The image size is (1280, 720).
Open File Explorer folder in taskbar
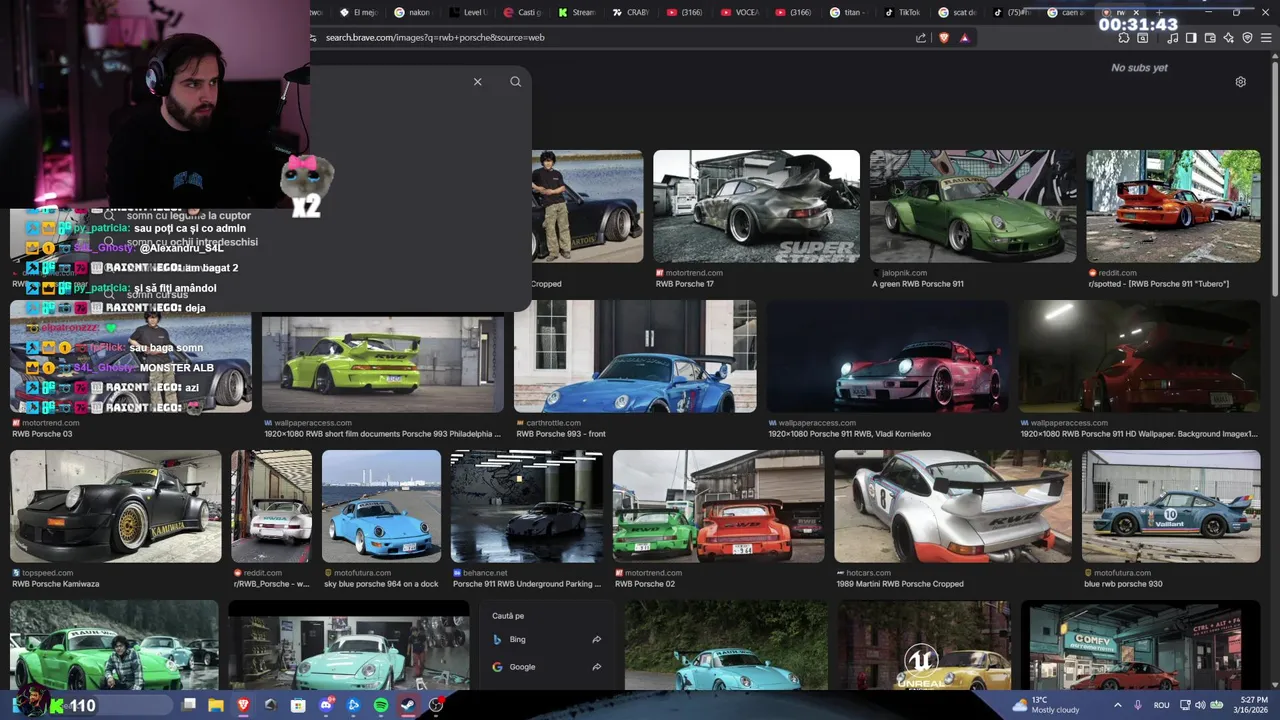click(215, 705)
